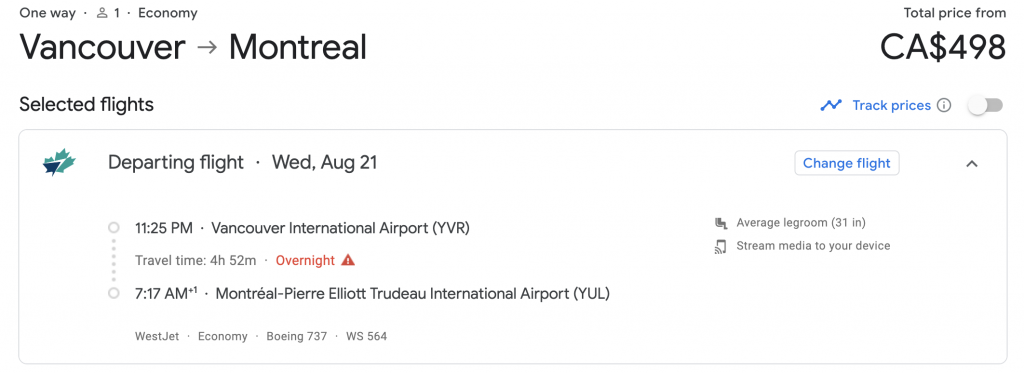
Task: Enable the Track prices toggle
Action: pyautogui.click(x=985, y=106)
